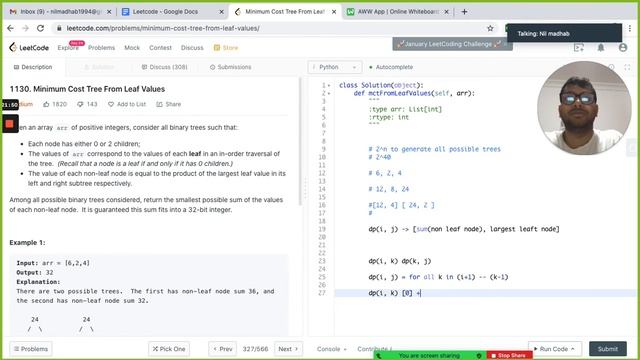Click the 327/566 problem counter
640x360 pixels.
256,349
